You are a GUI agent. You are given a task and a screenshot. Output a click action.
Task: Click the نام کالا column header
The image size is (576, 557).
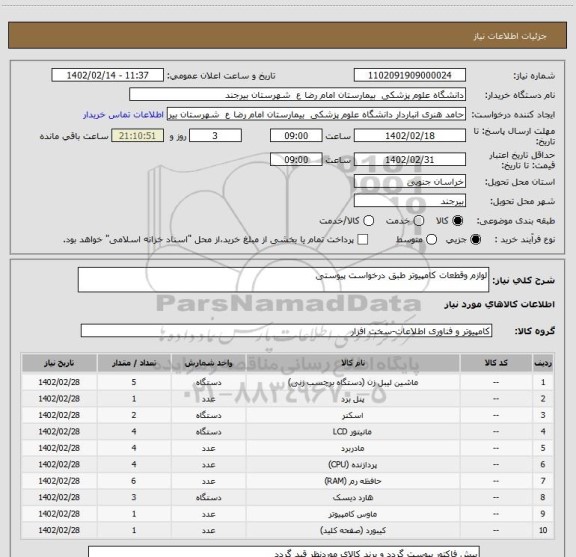(x=353, y=363)
